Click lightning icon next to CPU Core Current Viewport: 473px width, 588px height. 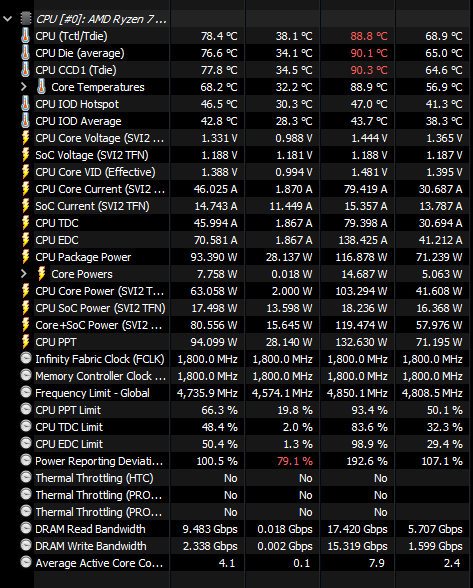26,189
